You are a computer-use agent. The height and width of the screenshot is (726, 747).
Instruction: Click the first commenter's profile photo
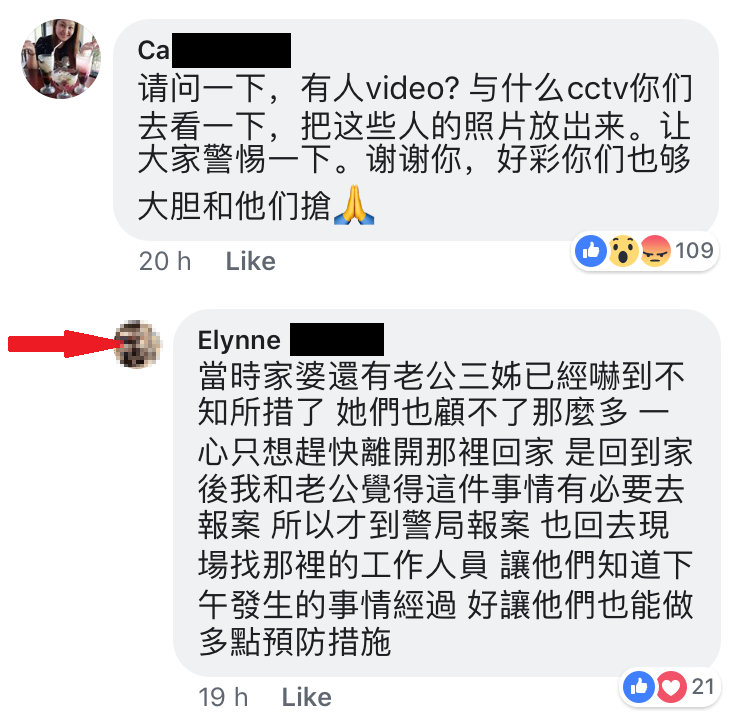pyautogui.click(x=61, y=59)
